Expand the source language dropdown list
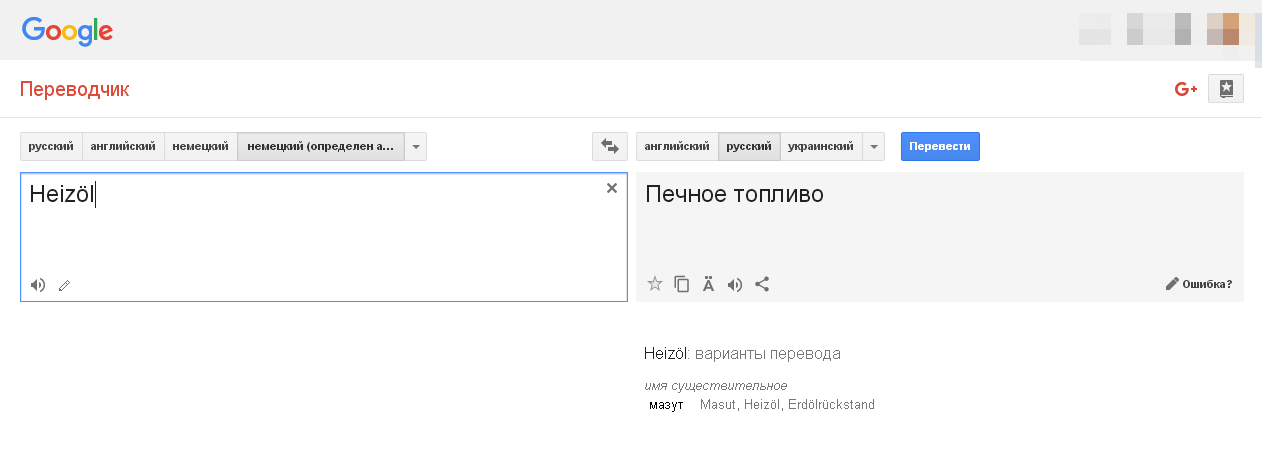Image resolution: width=1262 pixels, height=465 pixels. pos(417,146)
